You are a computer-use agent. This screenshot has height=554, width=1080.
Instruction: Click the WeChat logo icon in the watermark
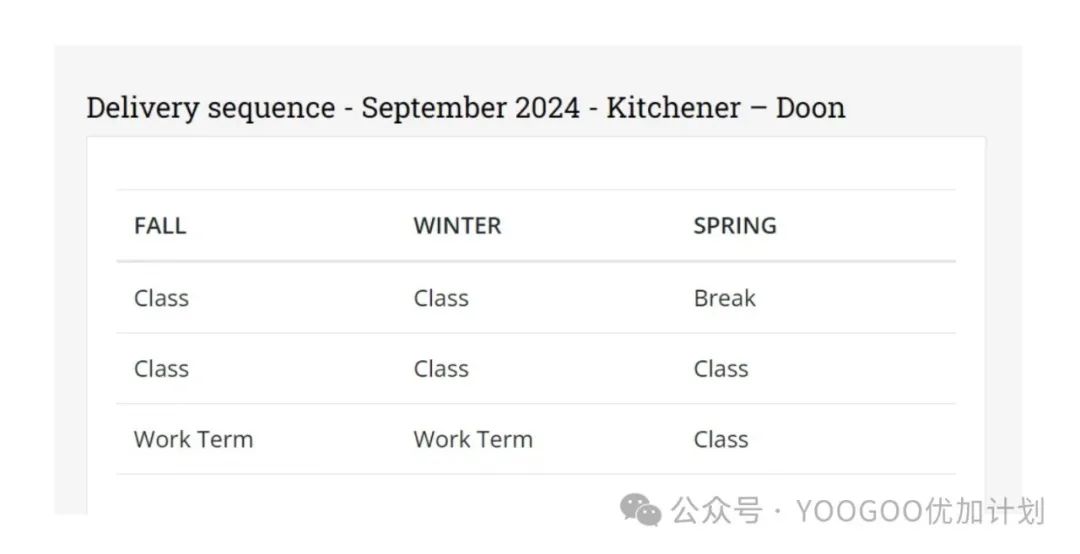click(641, 511)
